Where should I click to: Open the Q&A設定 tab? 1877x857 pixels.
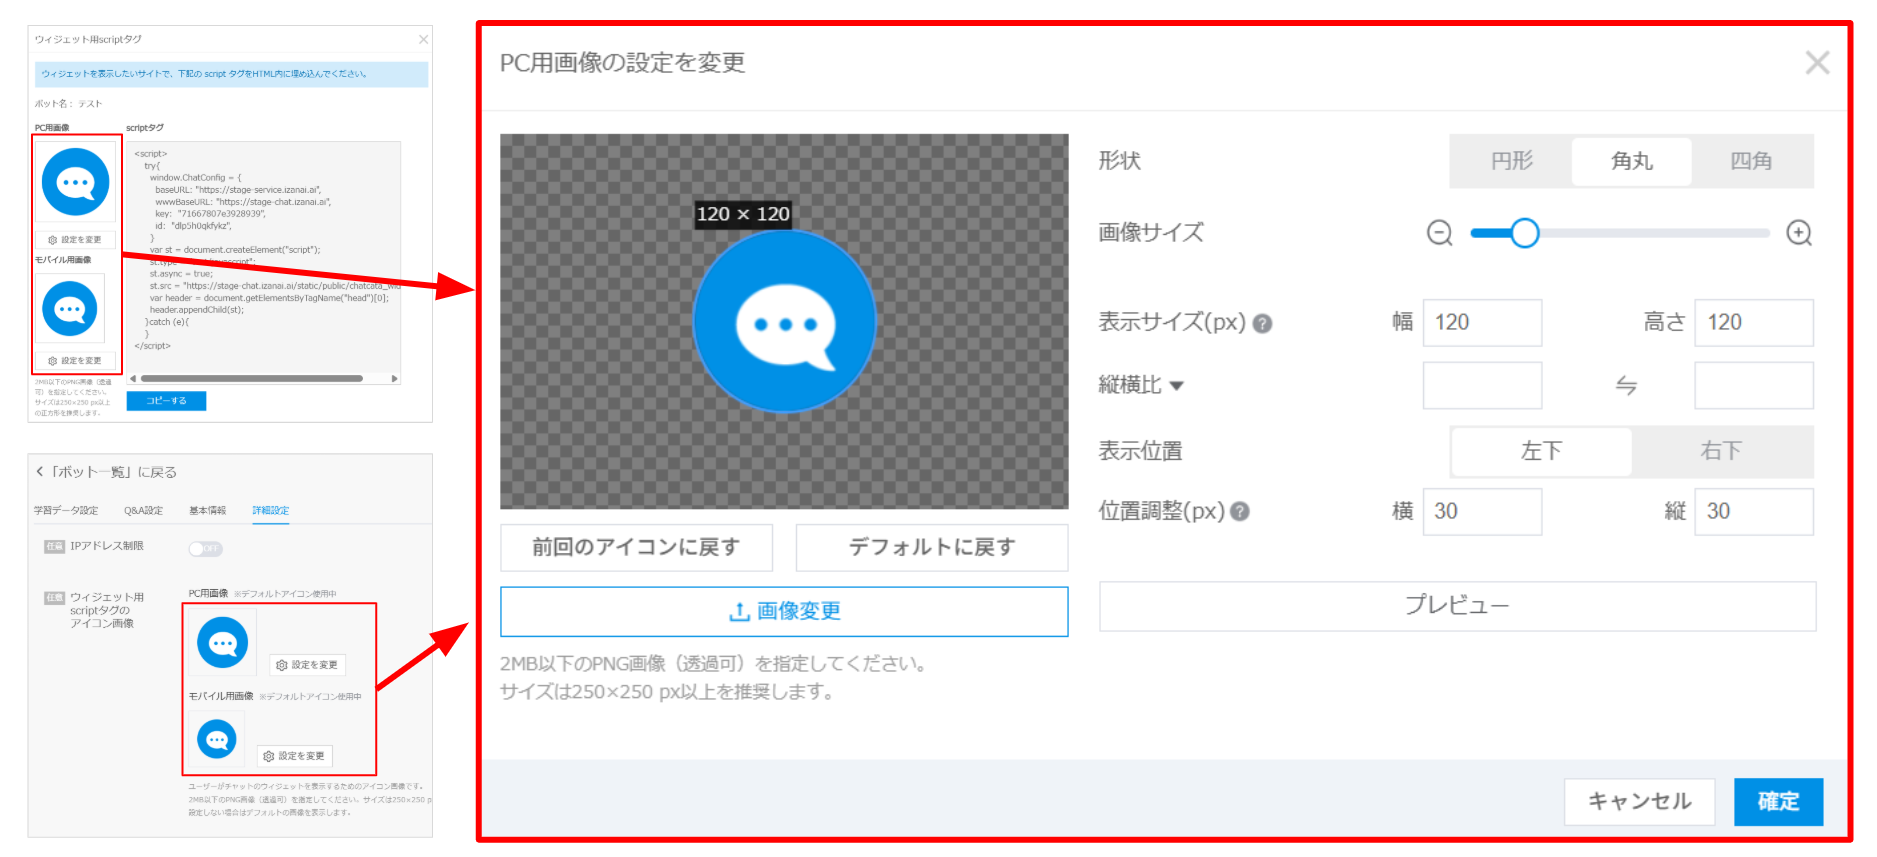click(x=143, y=511)
